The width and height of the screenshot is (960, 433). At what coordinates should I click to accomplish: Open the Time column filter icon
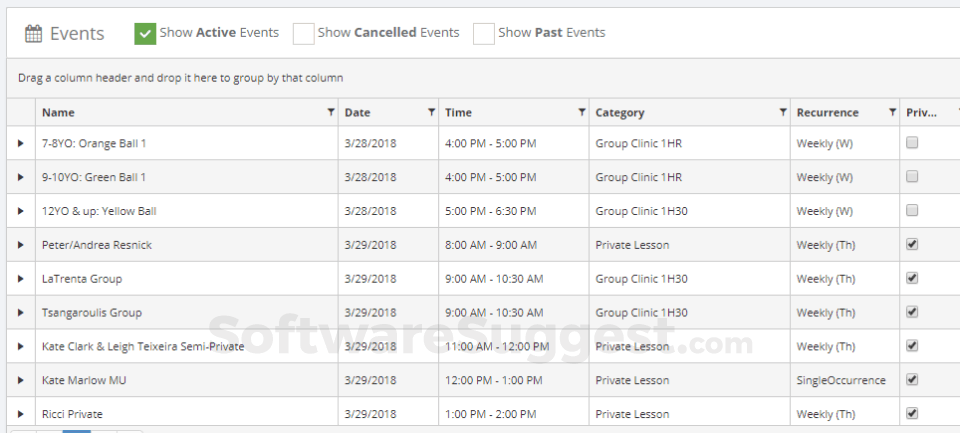[582, 113]
